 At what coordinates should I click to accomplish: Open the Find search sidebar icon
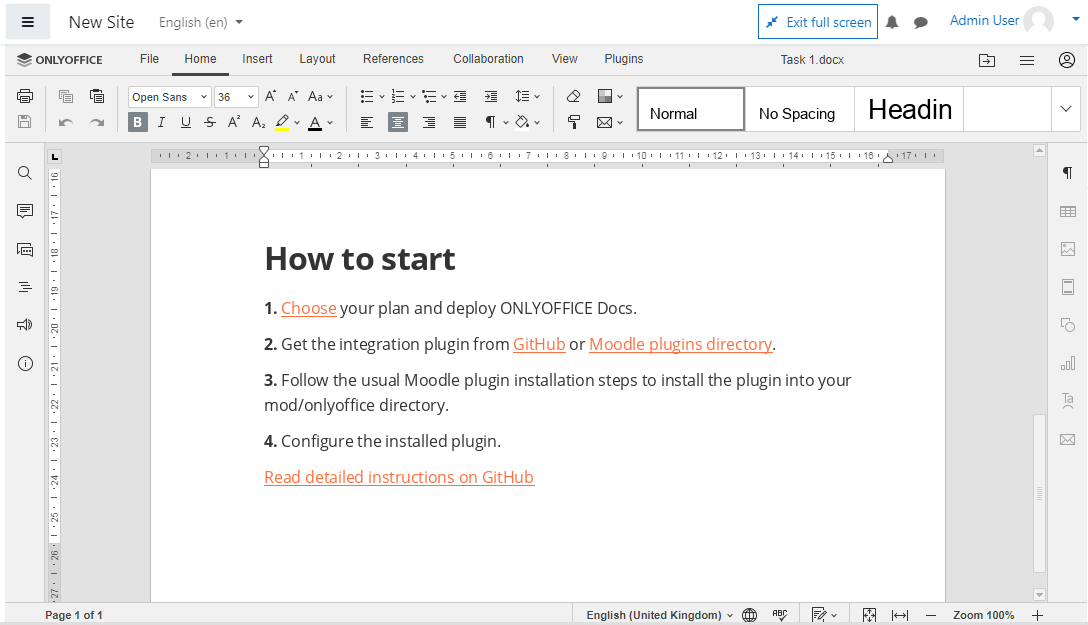[25, 173]
